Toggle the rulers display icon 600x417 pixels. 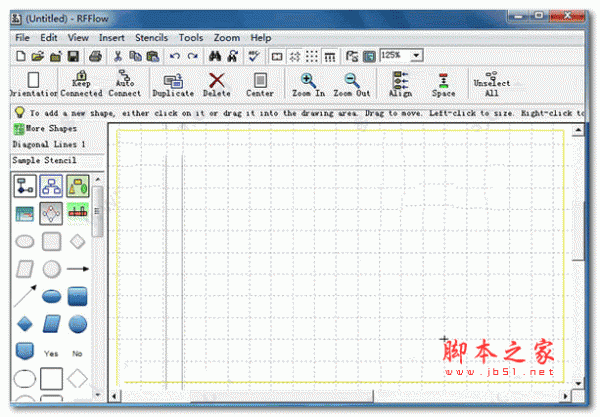(x=329, y=57)
